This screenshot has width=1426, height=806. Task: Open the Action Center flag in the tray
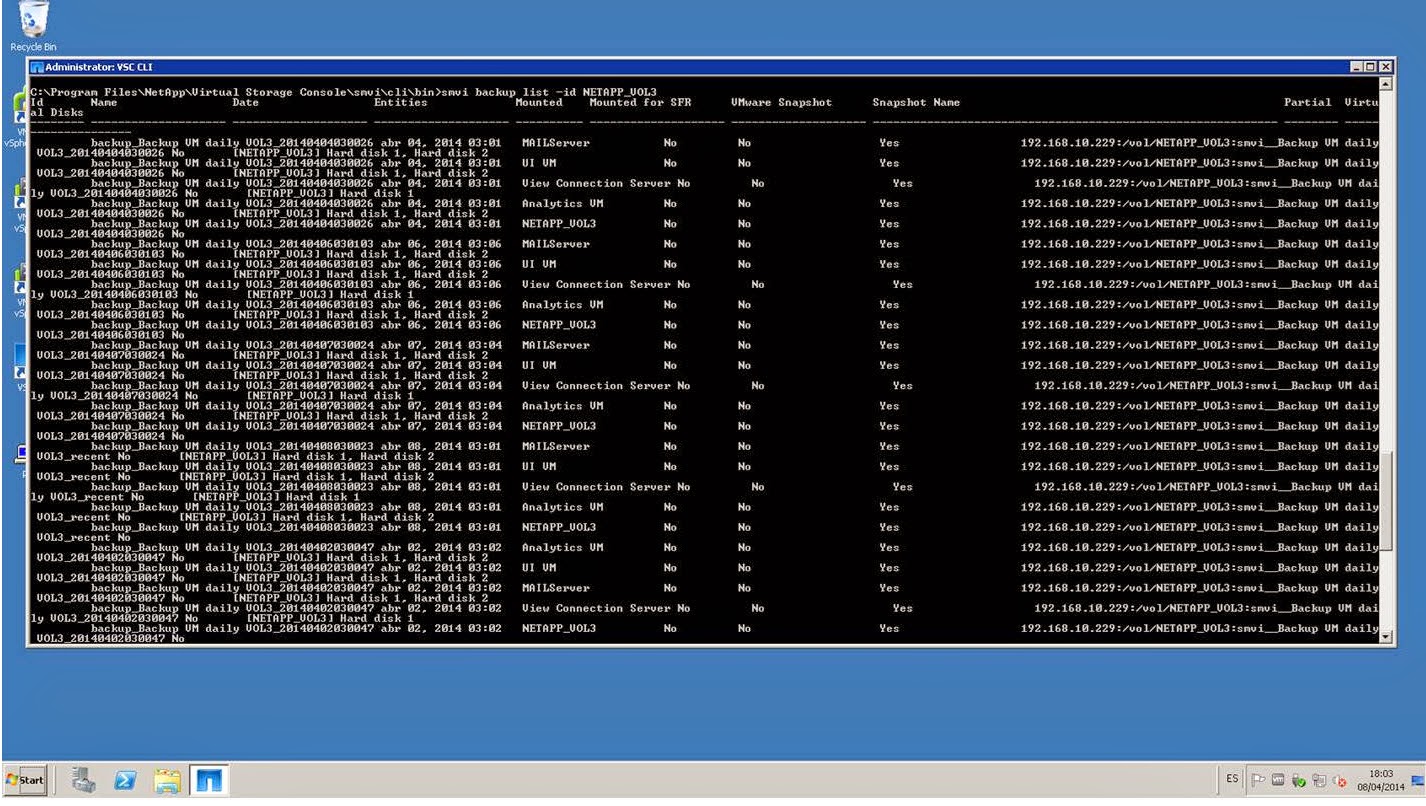[x=1258, y=780]
